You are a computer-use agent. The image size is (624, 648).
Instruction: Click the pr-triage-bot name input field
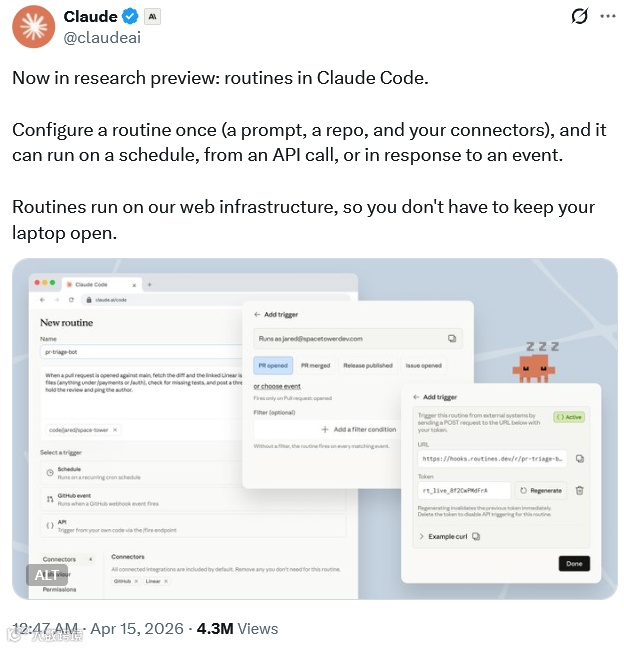click(x=141, y=352)
